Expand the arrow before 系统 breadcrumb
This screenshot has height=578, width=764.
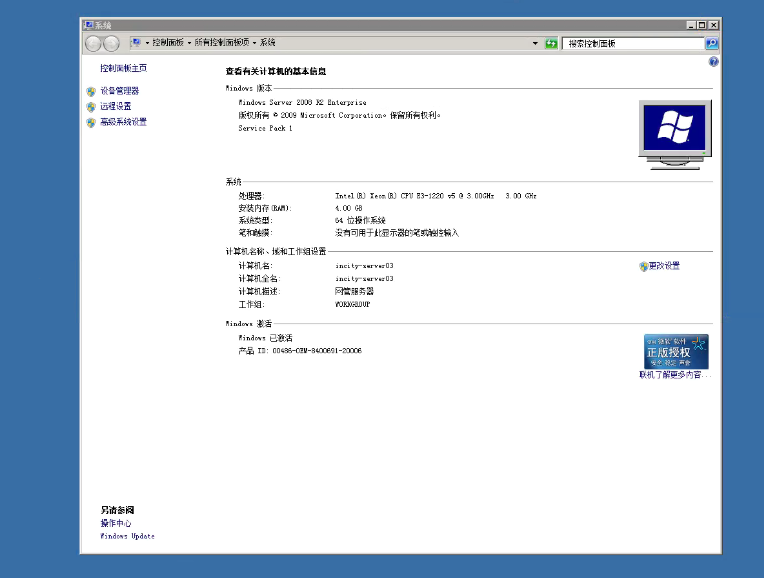click(254, 43)
